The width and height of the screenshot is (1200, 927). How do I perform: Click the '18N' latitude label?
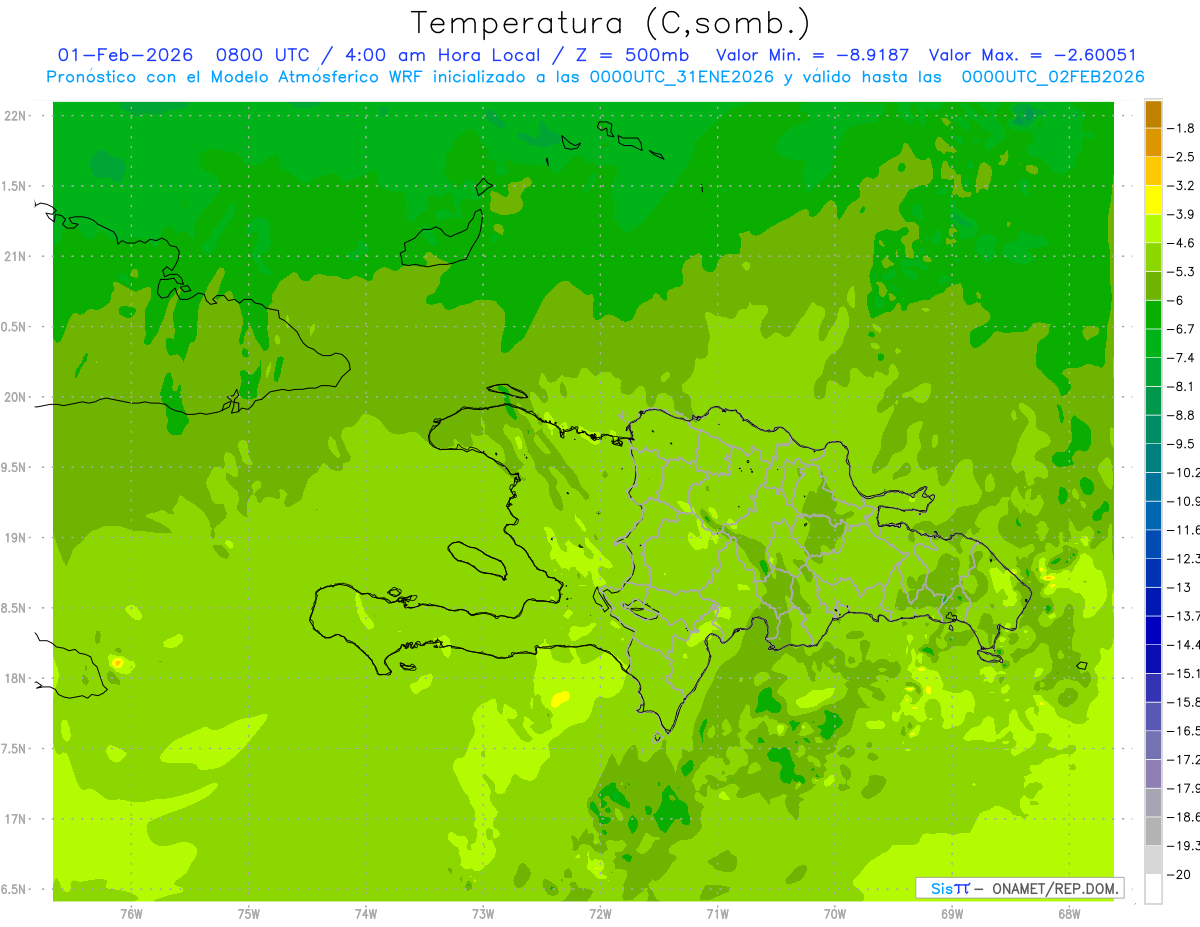[16, 679]
